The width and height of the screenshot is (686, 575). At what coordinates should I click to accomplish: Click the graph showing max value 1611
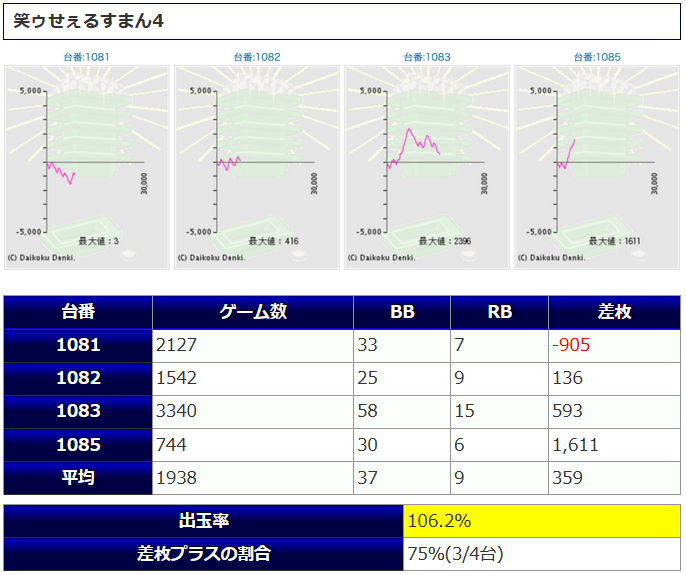tap(597, 168)
